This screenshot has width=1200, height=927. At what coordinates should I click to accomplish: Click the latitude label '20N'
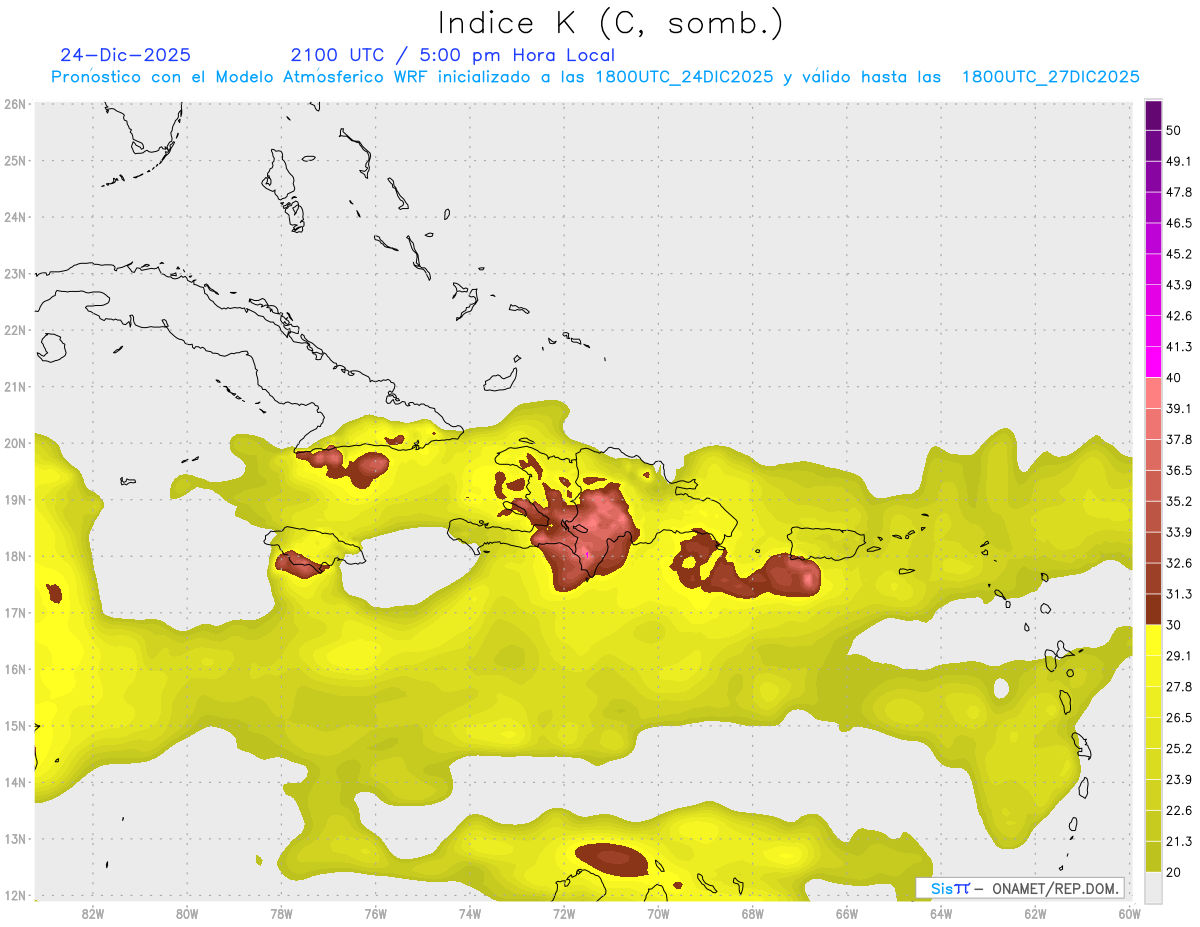[x=15, y=443]
